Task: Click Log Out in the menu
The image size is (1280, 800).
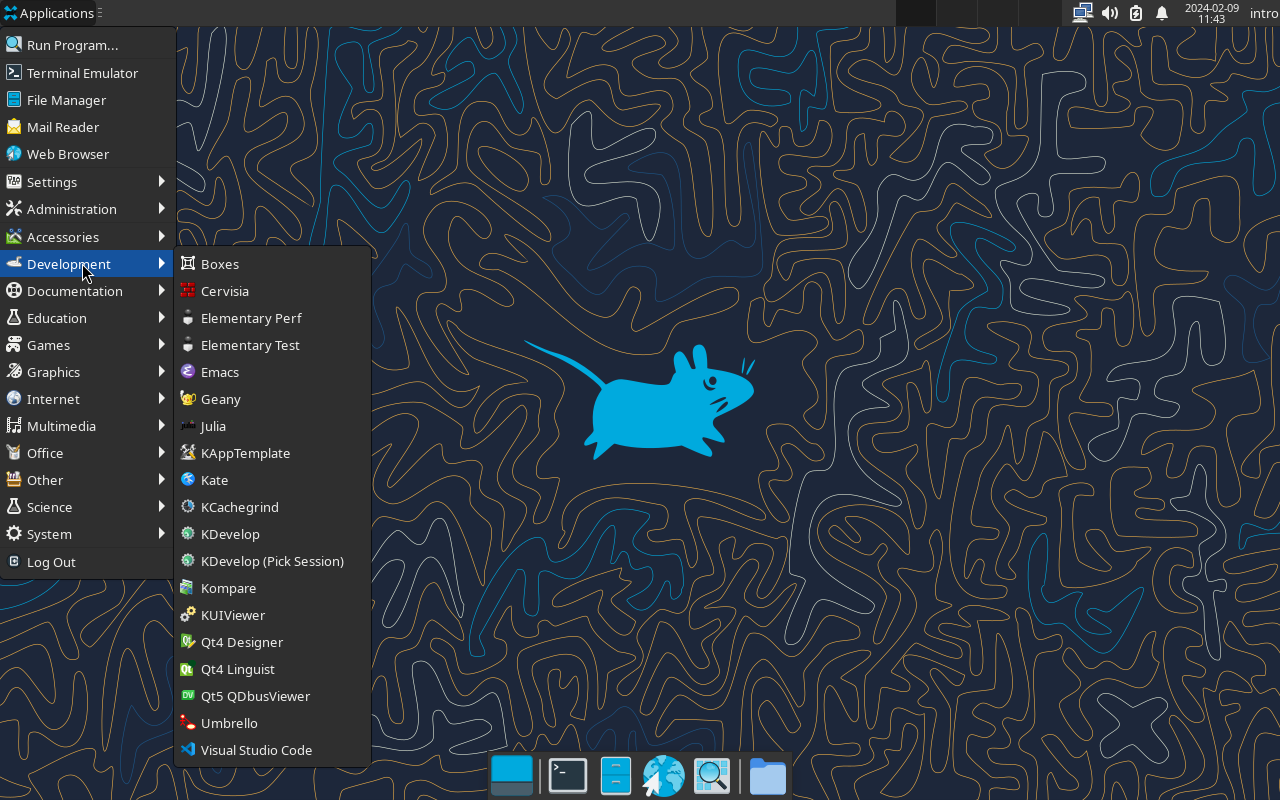Action: 88,562
